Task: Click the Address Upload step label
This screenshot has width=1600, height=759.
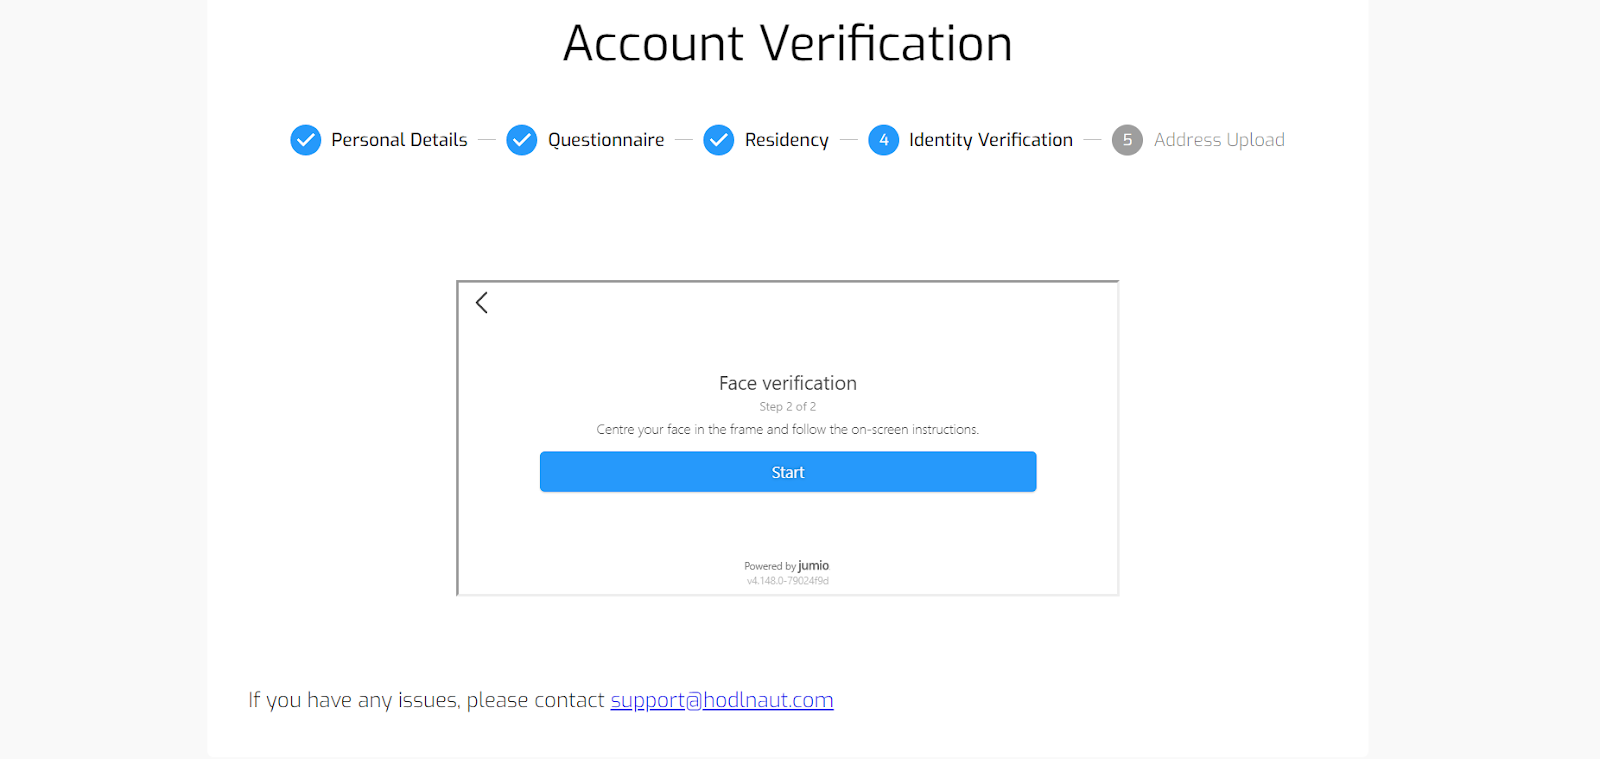Action: point(1218,140)
